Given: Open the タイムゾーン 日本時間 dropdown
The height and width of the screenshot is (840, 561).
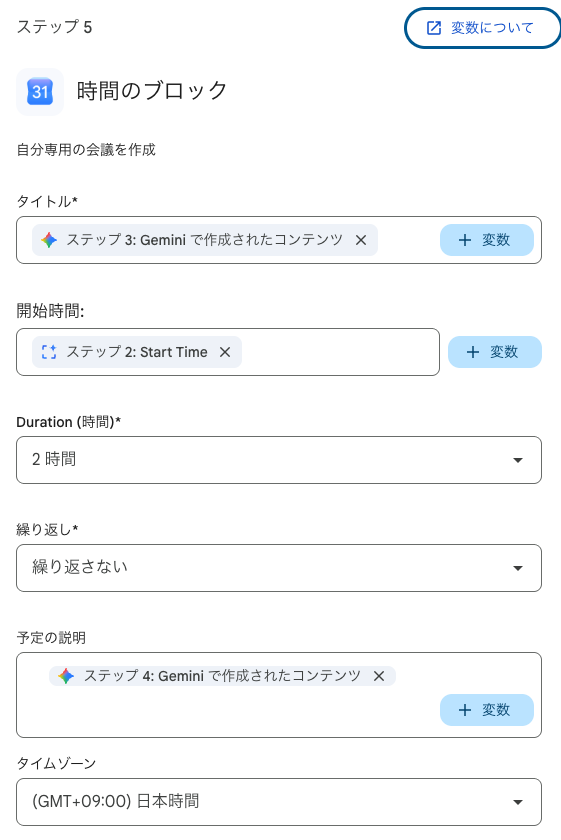Looking at the screenshot, I should click(279, 802).
